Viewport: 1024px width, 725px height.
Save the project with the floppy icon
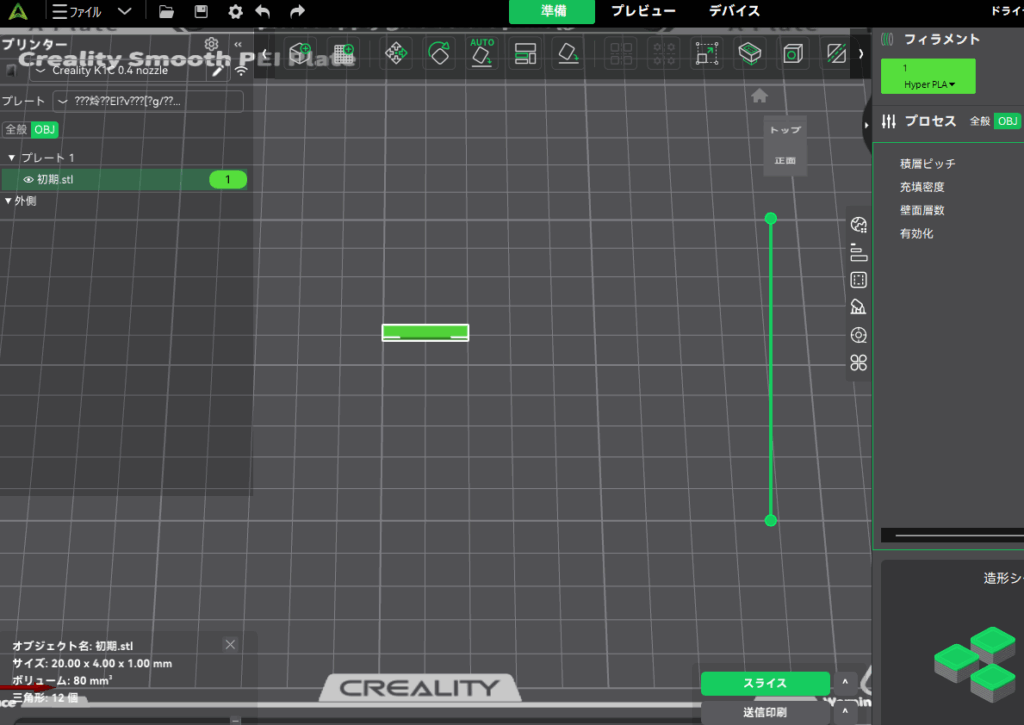(x=201, y=11)
